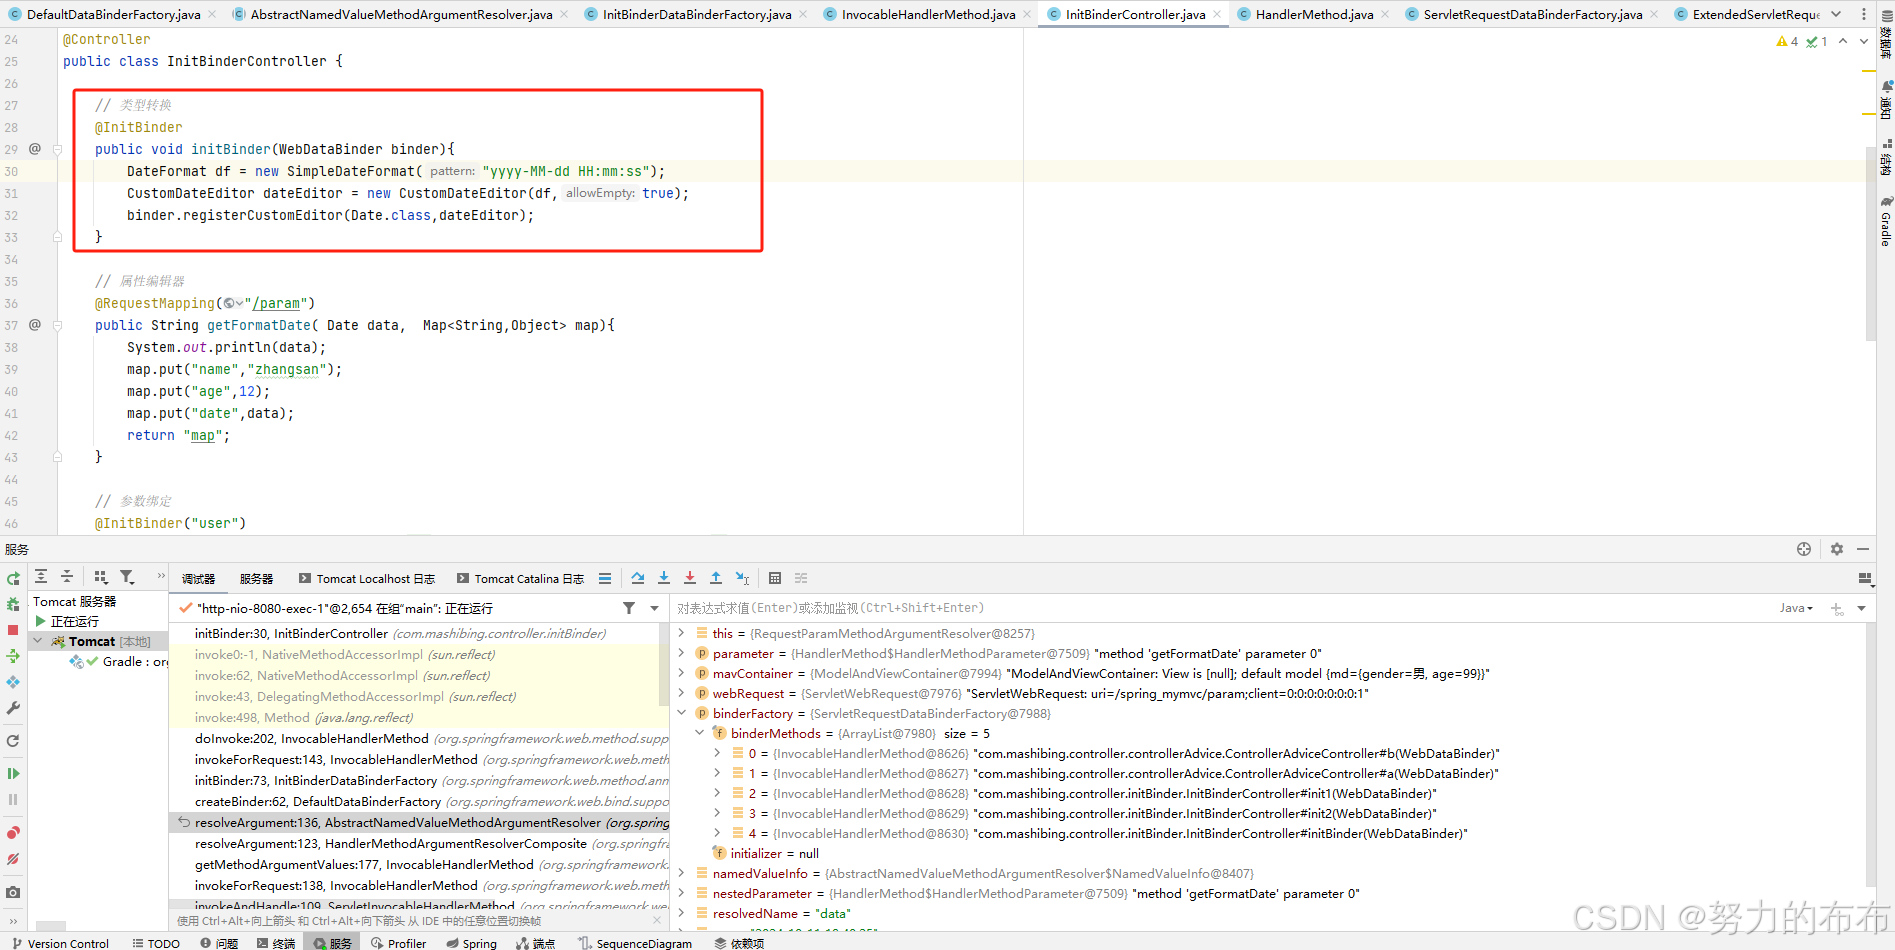Click the gutter icon on line 29
Image resolution: width=1895 pixels, height=950 pixels.
coord(35,148)
